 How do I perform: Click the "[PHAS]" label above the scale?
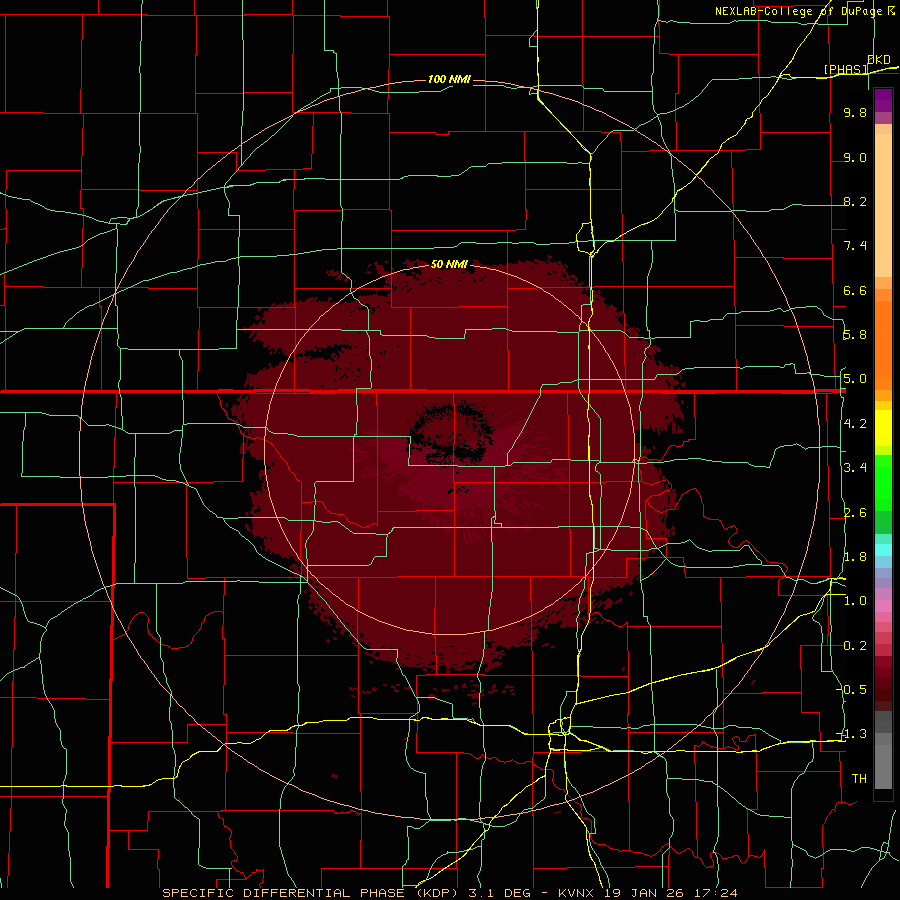tap(845, 69)
